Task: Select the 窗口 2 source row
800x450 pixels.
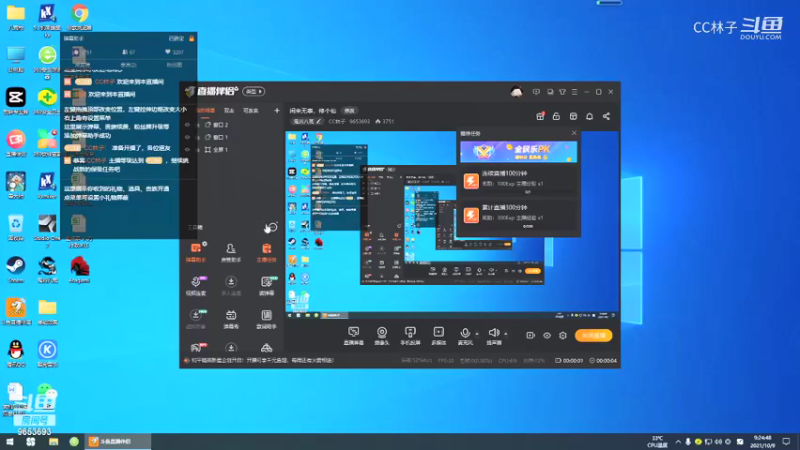Action: 234,125
